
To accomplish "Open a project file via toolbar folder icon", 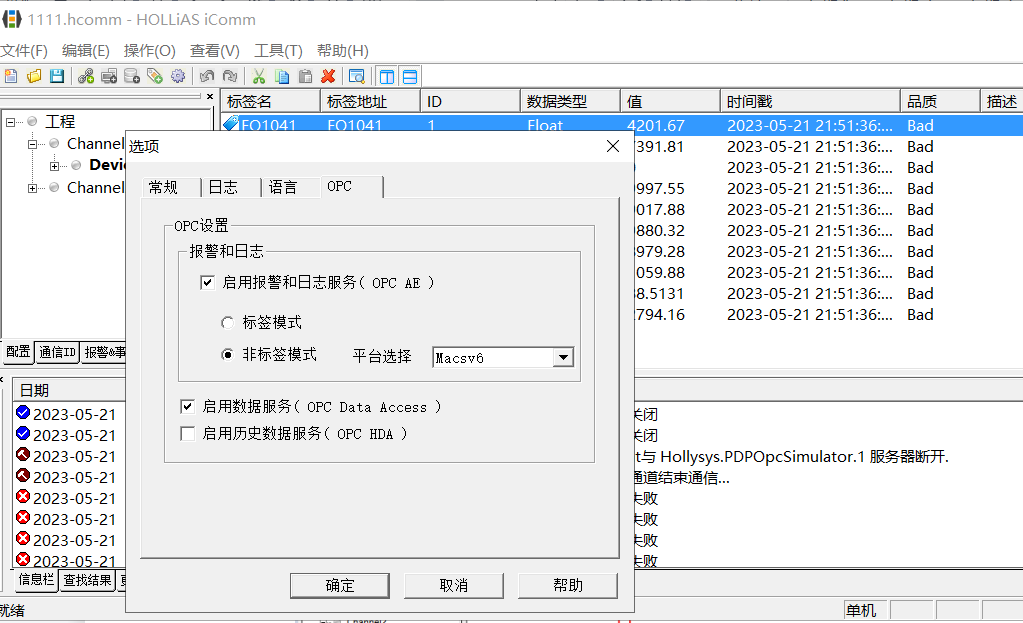I will click(x=35, y=75).
